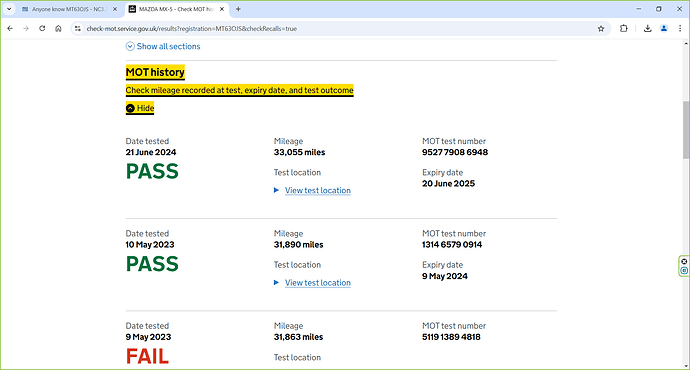Click 'Check mileage recorded at test' description
The width and height of the screenshot is (690, 370).
(x=239, y=90)
